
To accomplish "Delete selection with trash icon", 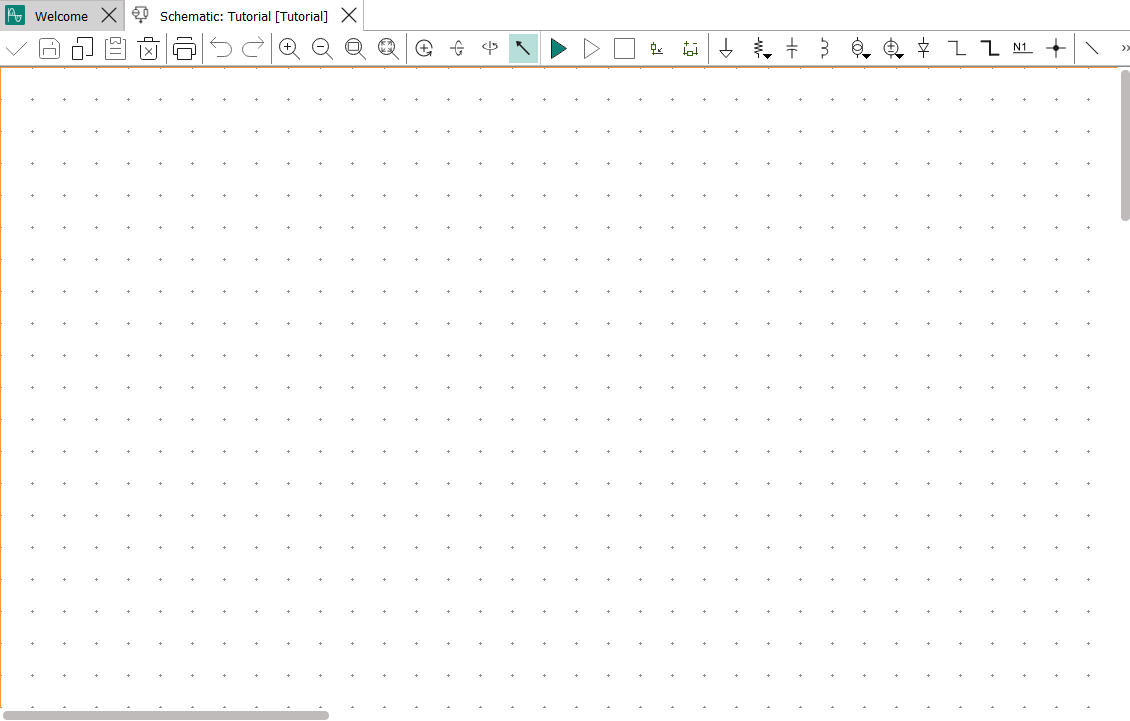I will [x=148, y=49].
